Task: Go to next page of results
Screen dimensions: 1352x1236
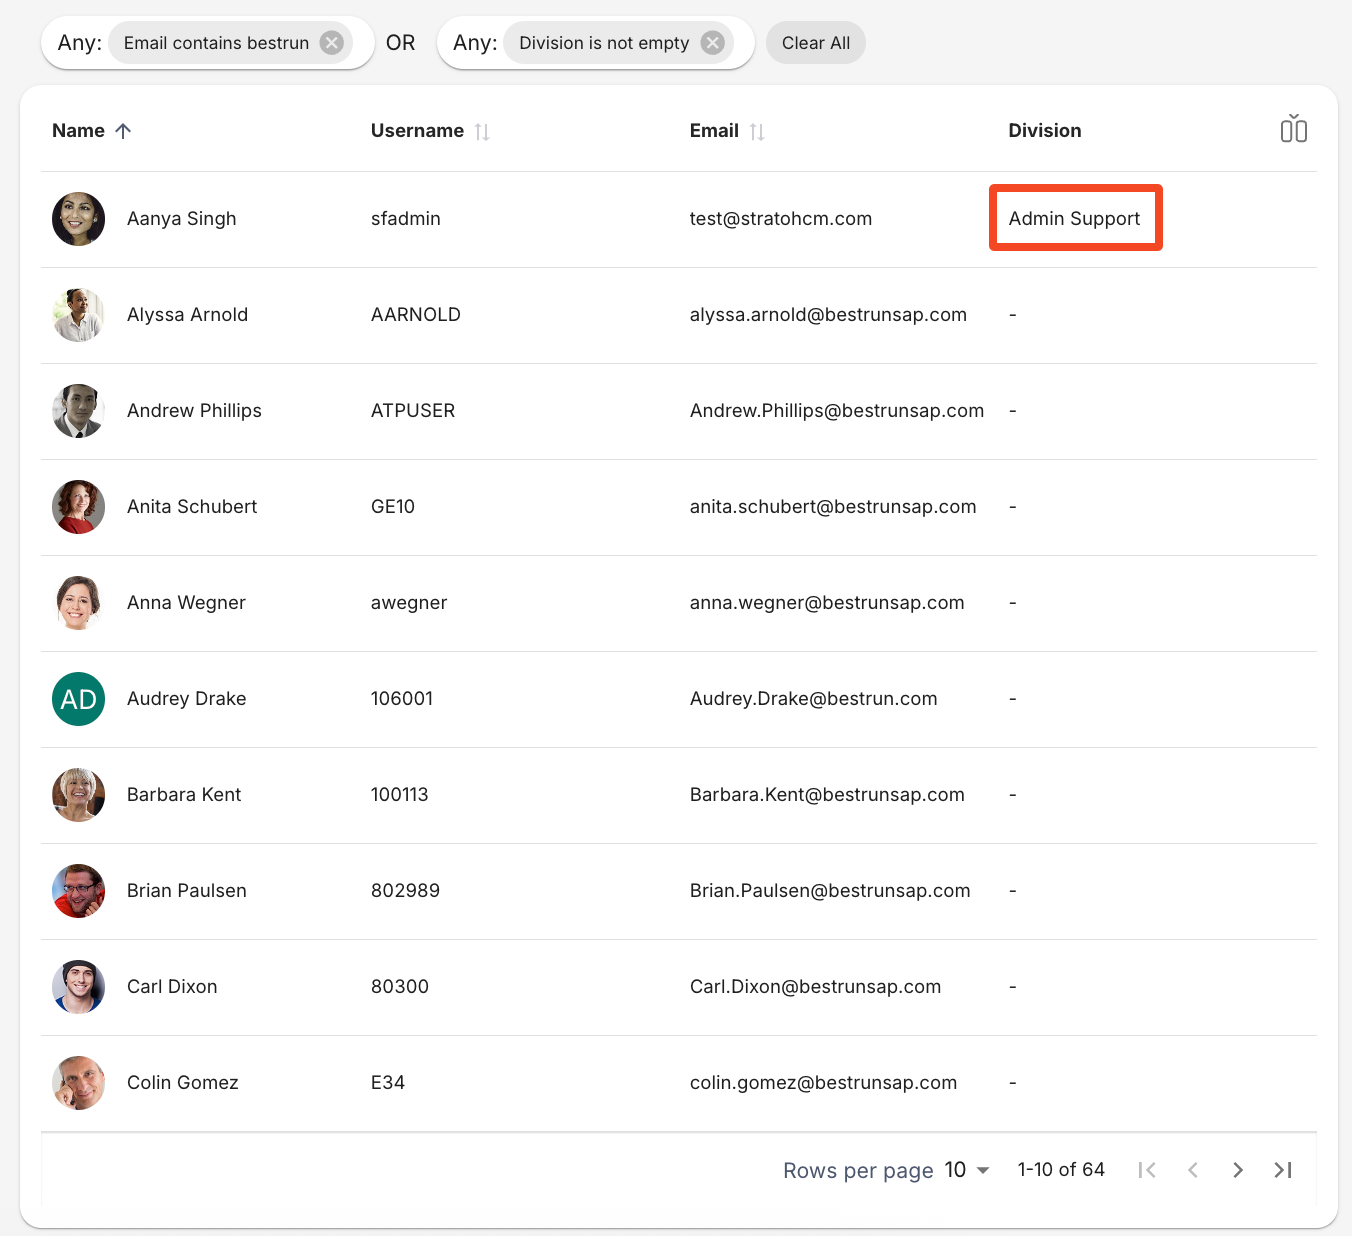Action: pyautogui.click(x=1238, y=1170)
